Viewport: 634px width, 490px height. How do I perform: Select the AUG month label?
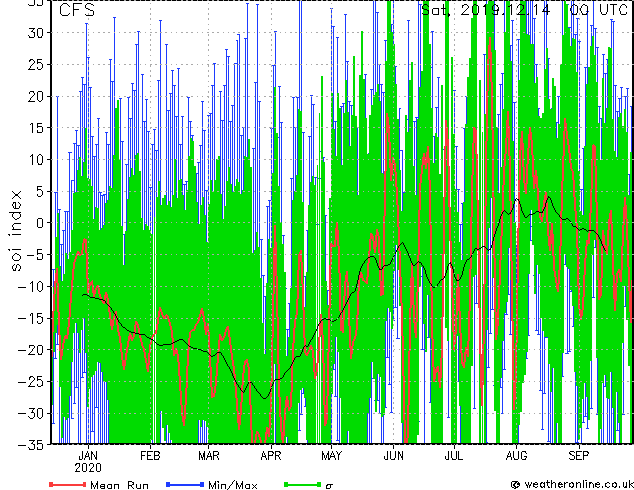(516, 456)
